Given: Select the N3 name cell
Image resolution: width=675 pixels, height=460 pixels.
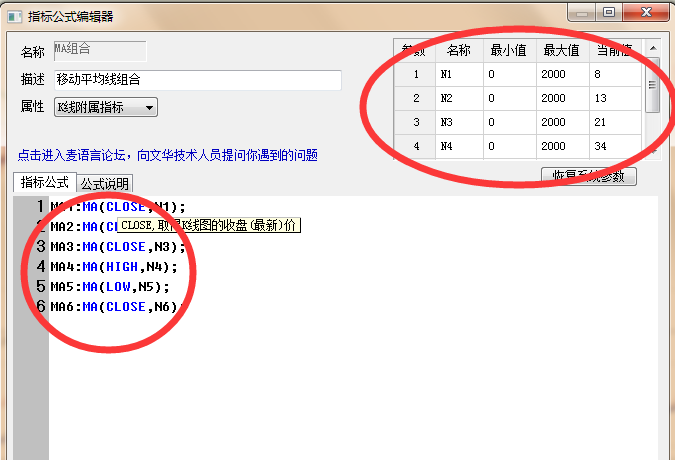Looking at the screenshot, I should tap(459, 122).
